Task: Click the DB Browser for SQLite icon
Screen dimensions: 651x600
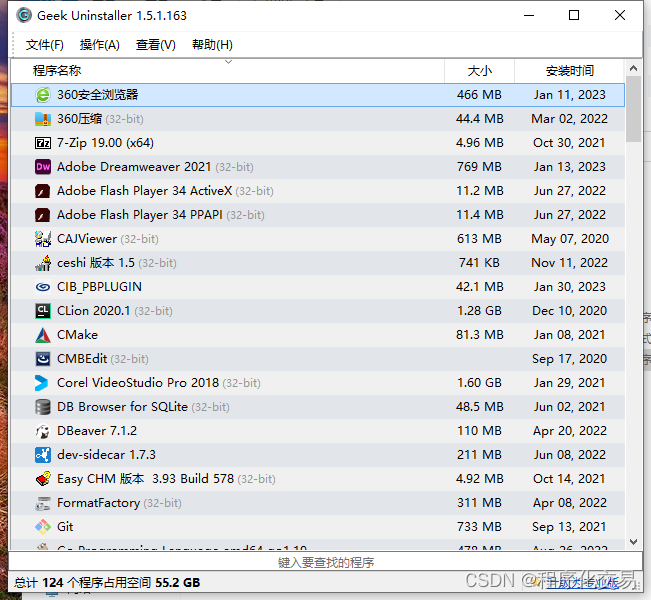Action: point(43,407)
